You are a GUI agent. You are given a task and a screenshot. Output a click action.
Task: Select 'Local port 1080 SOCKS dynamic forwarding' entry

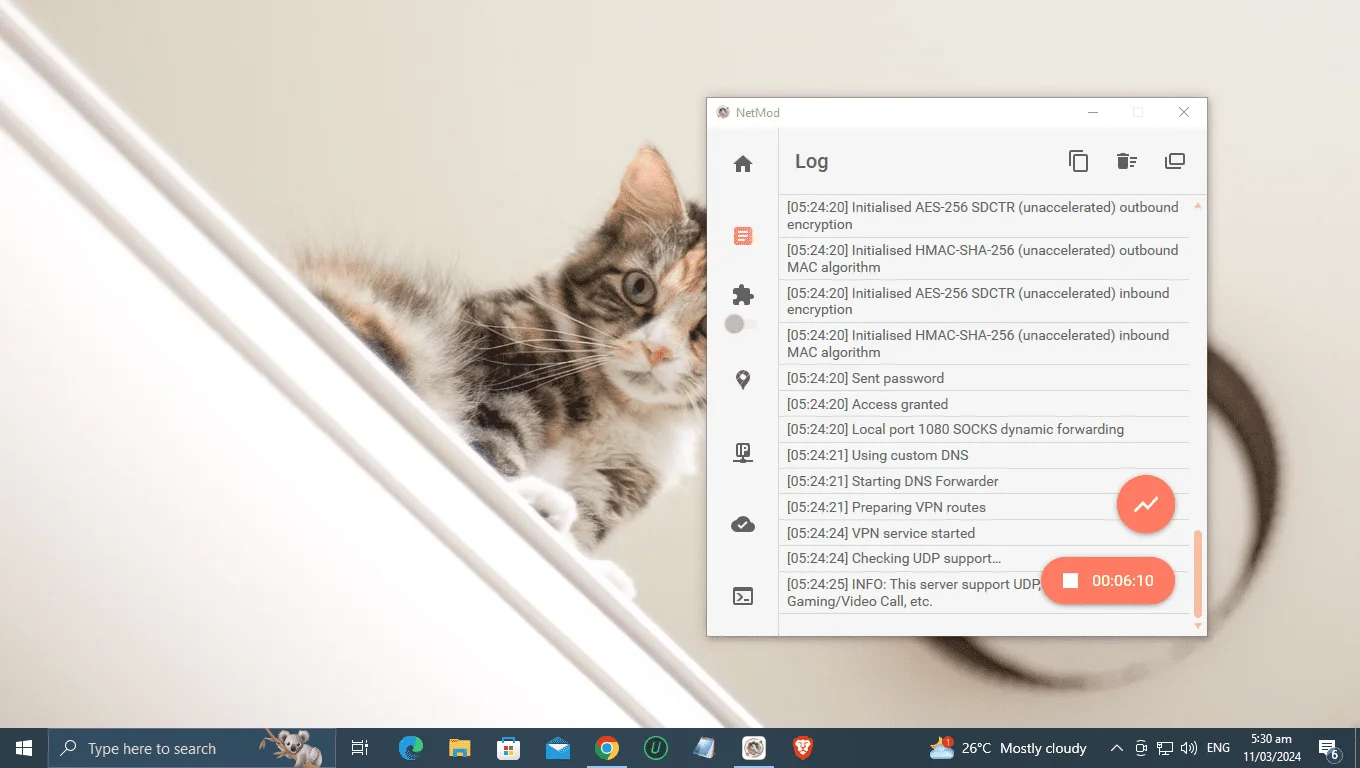[x=984, y=429]
